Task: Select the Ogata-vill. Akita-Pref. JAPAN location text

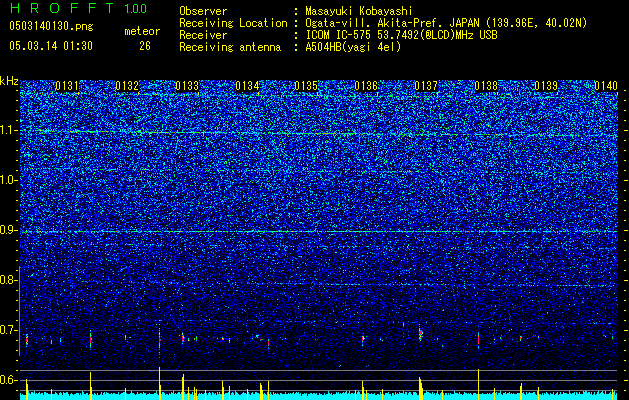Action: coord(446,23)
